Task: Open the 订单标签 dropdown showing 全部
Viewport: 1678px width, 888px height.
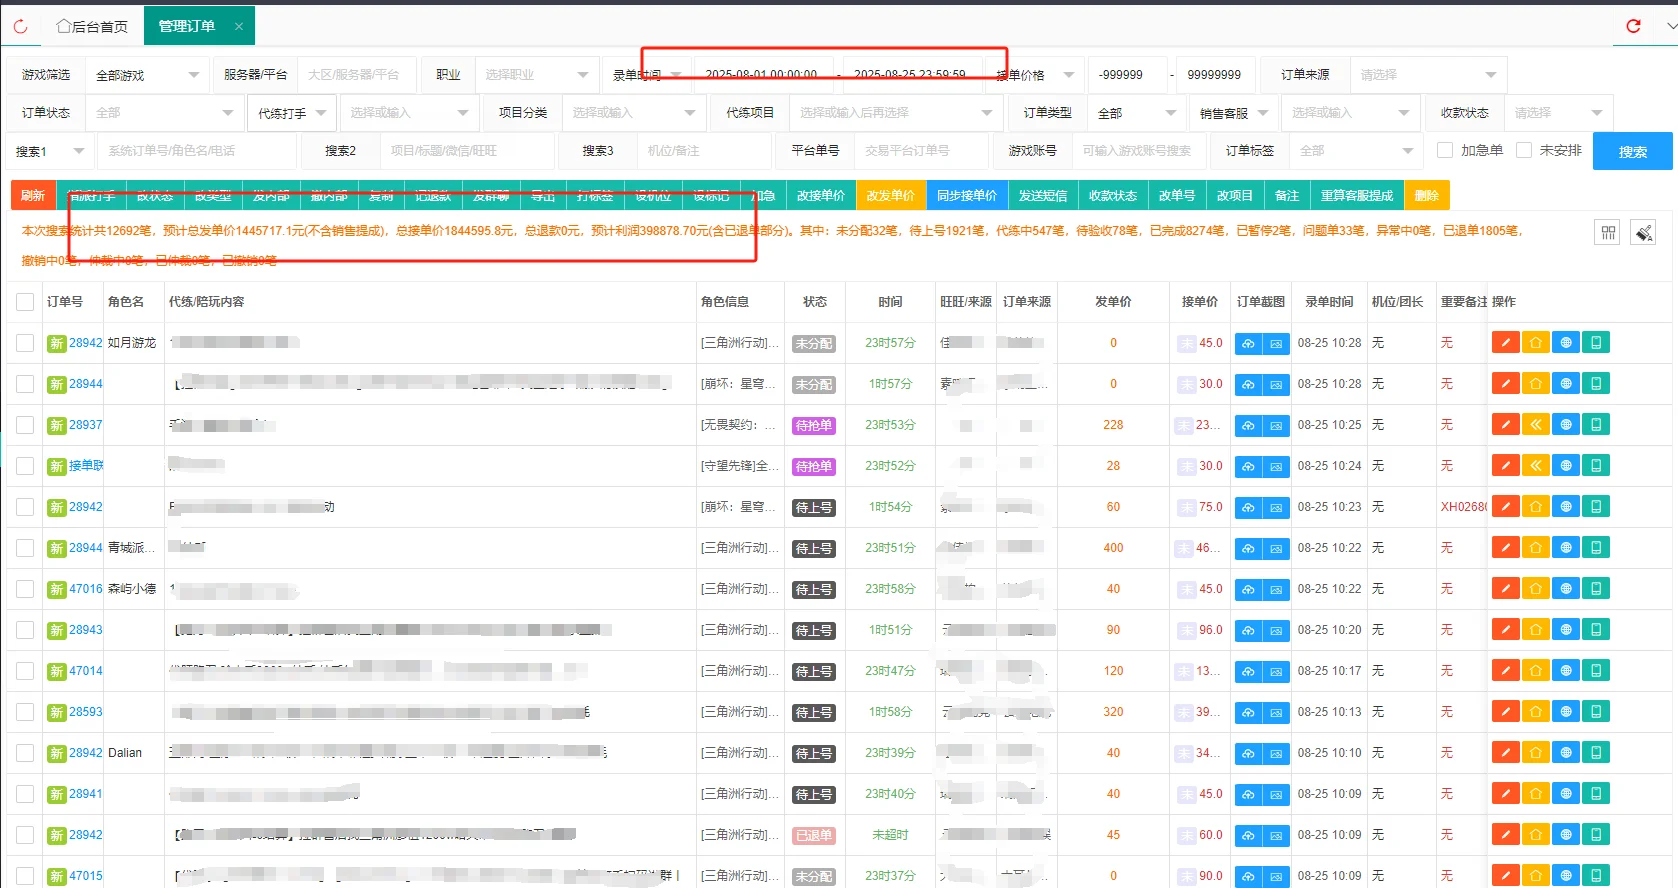Action: tap(1356, 151)
